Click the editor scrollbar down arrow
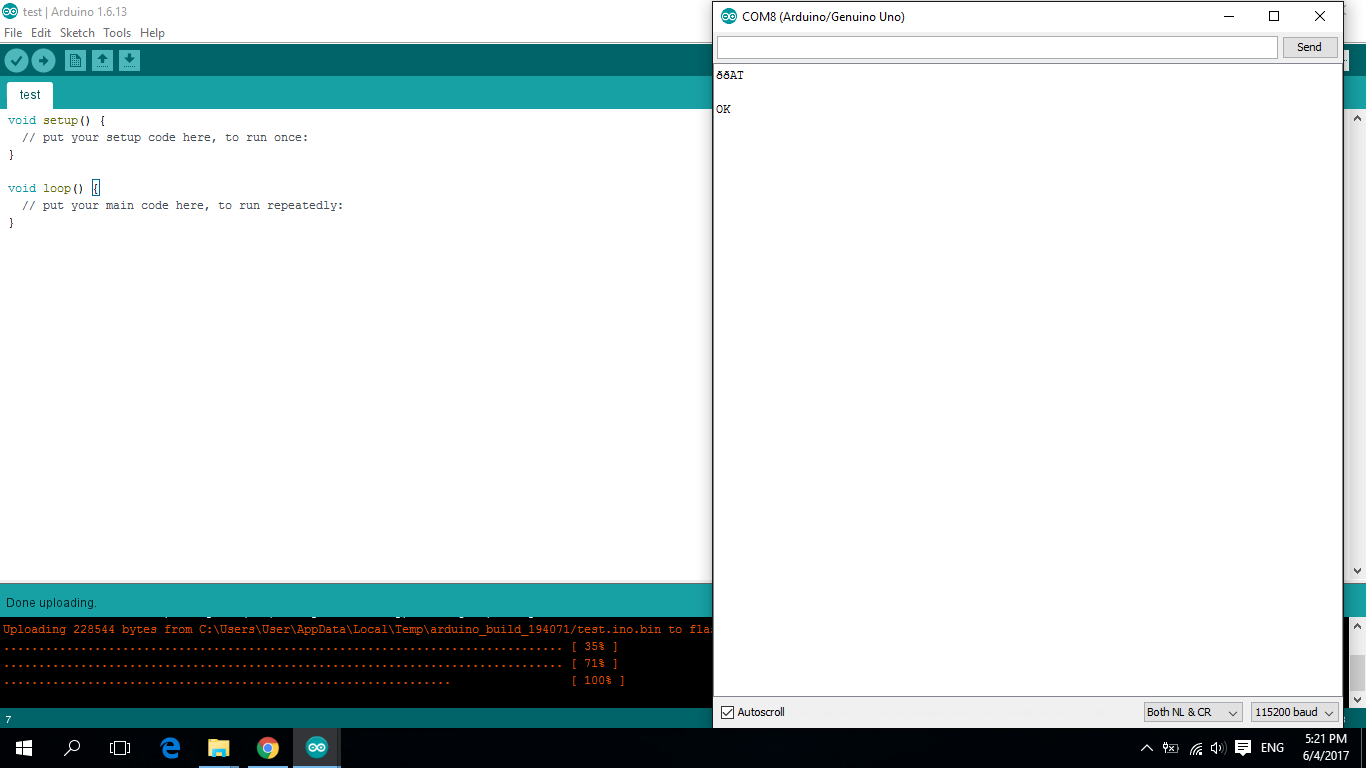The height and width of the screenshot is (768, 1366). 1357,571
